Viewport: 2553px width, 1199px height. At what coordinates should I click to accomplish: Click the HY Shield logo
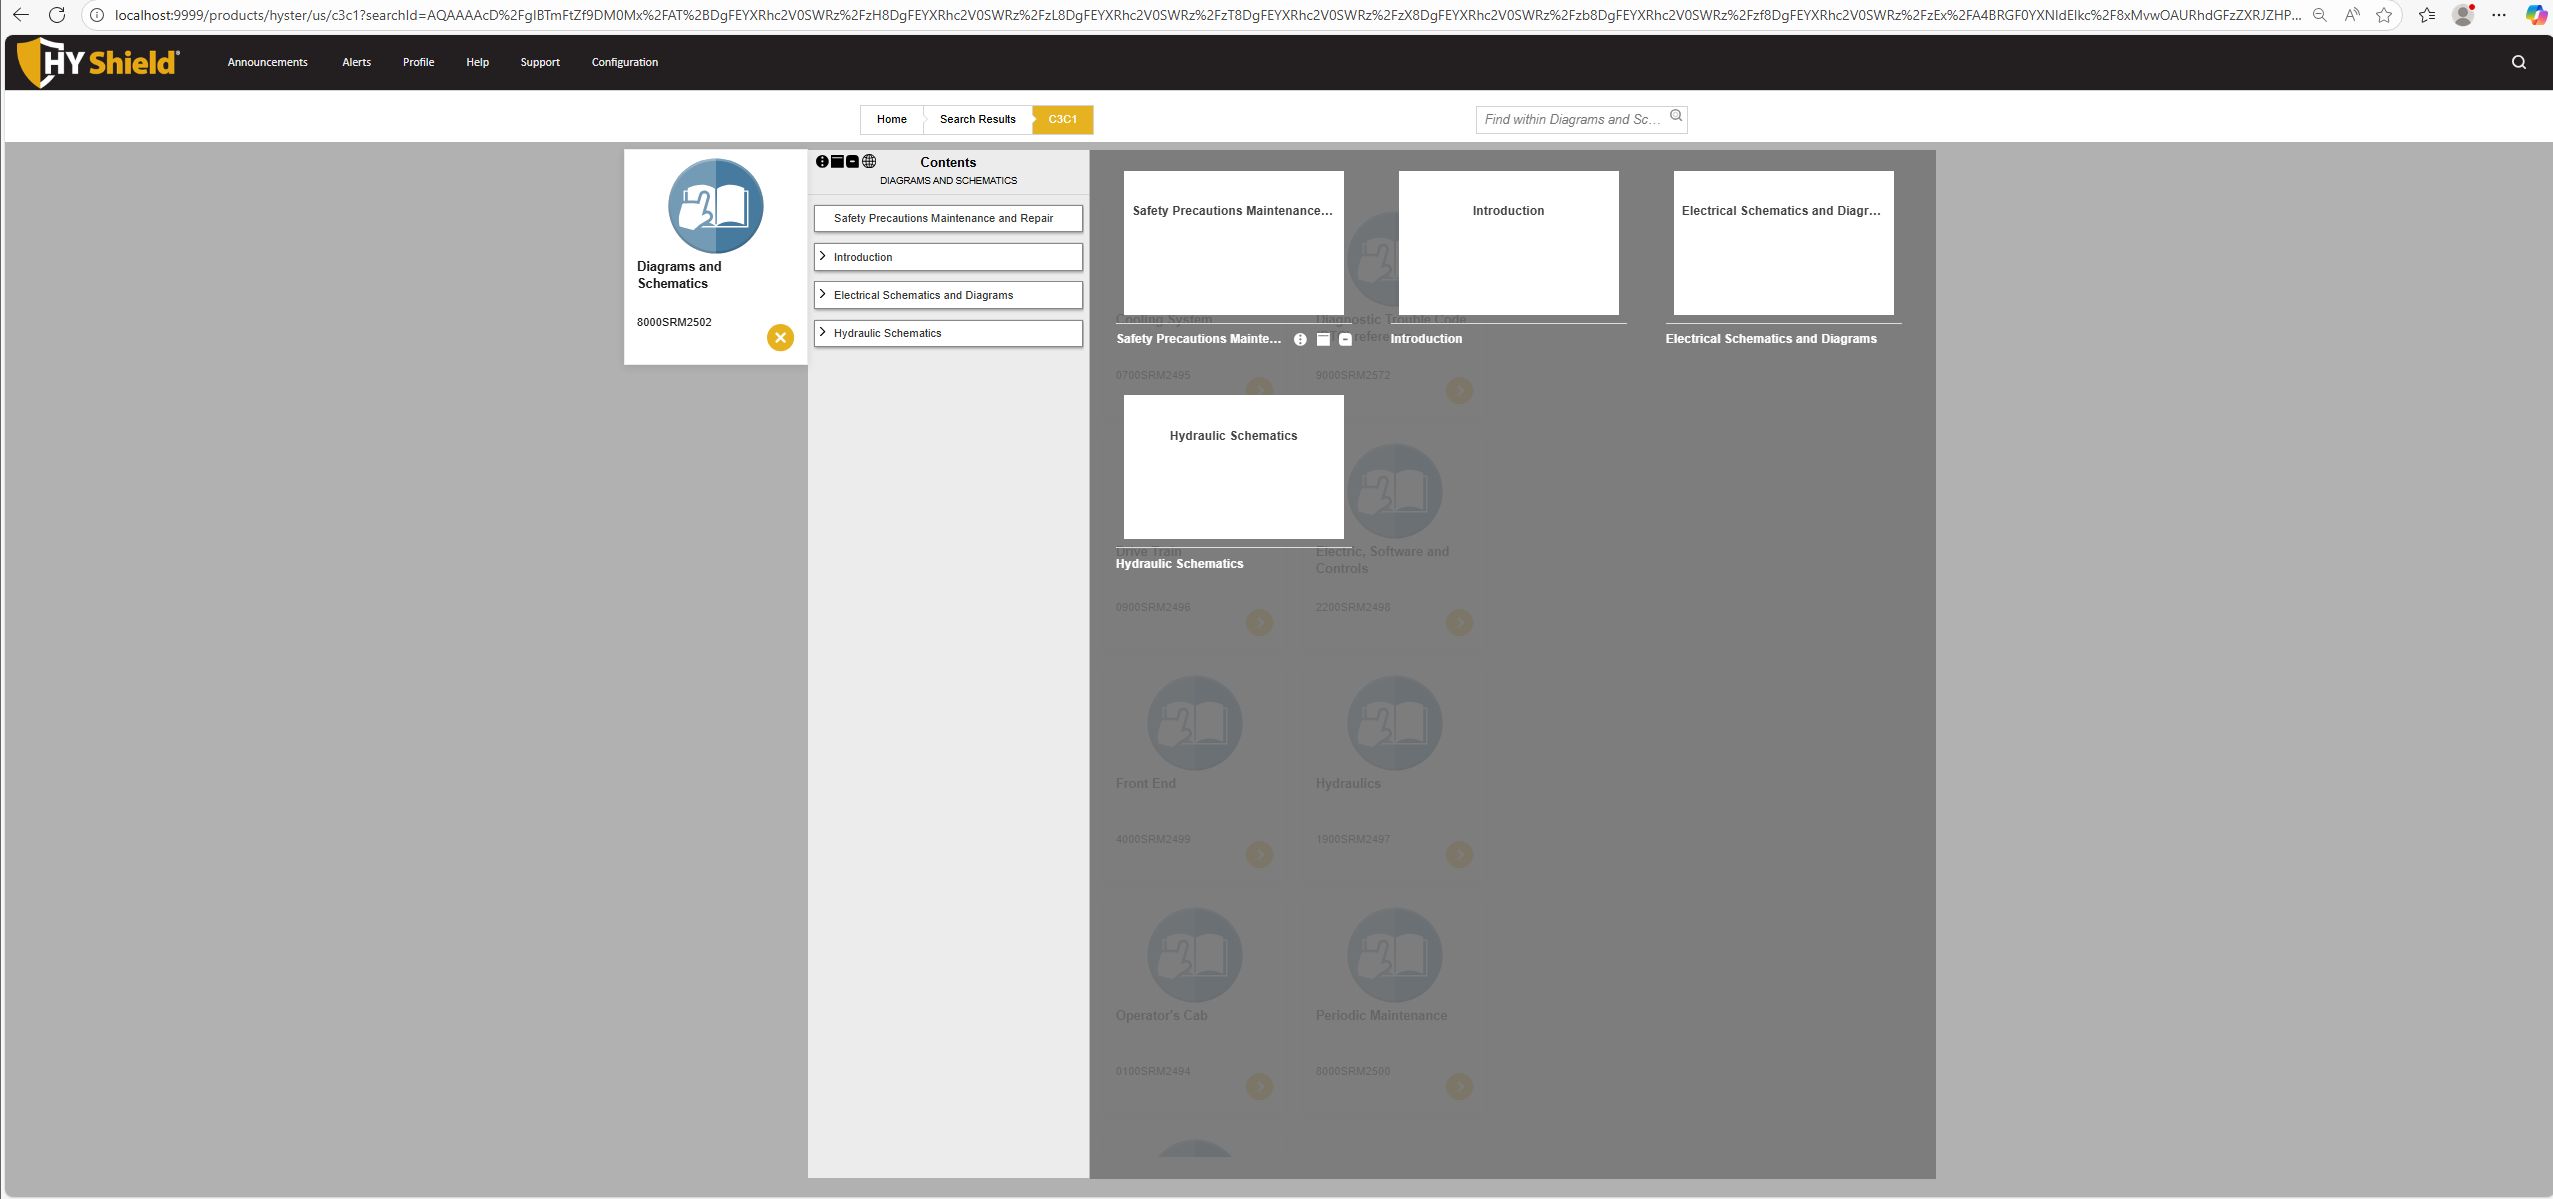(x=98, y=62)
